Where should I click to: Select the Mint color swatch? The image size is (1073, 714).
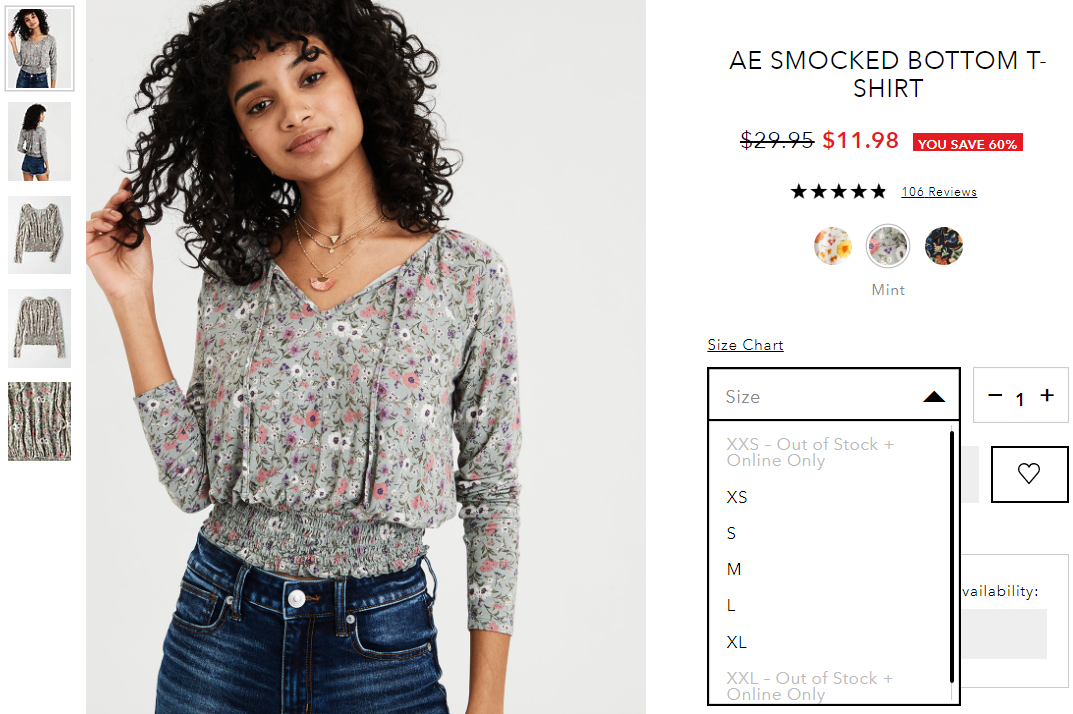888,246
